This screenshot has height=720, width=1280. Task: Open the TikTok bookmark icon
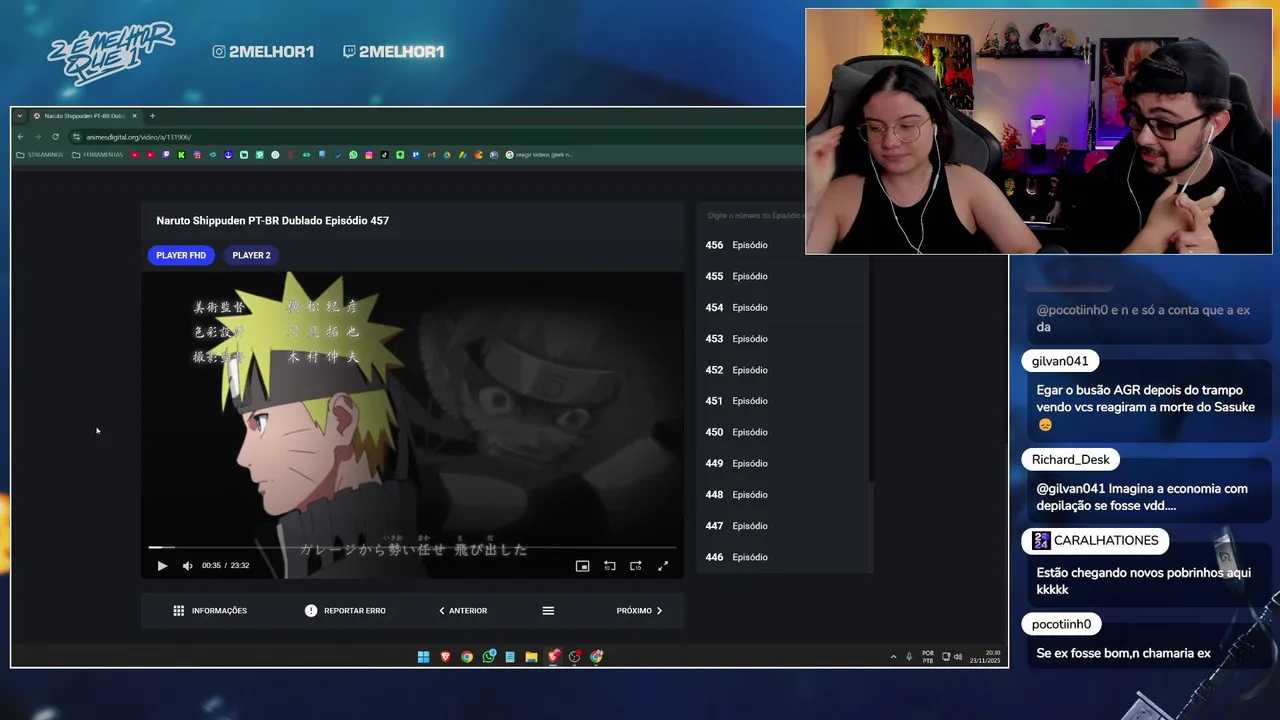384,155
